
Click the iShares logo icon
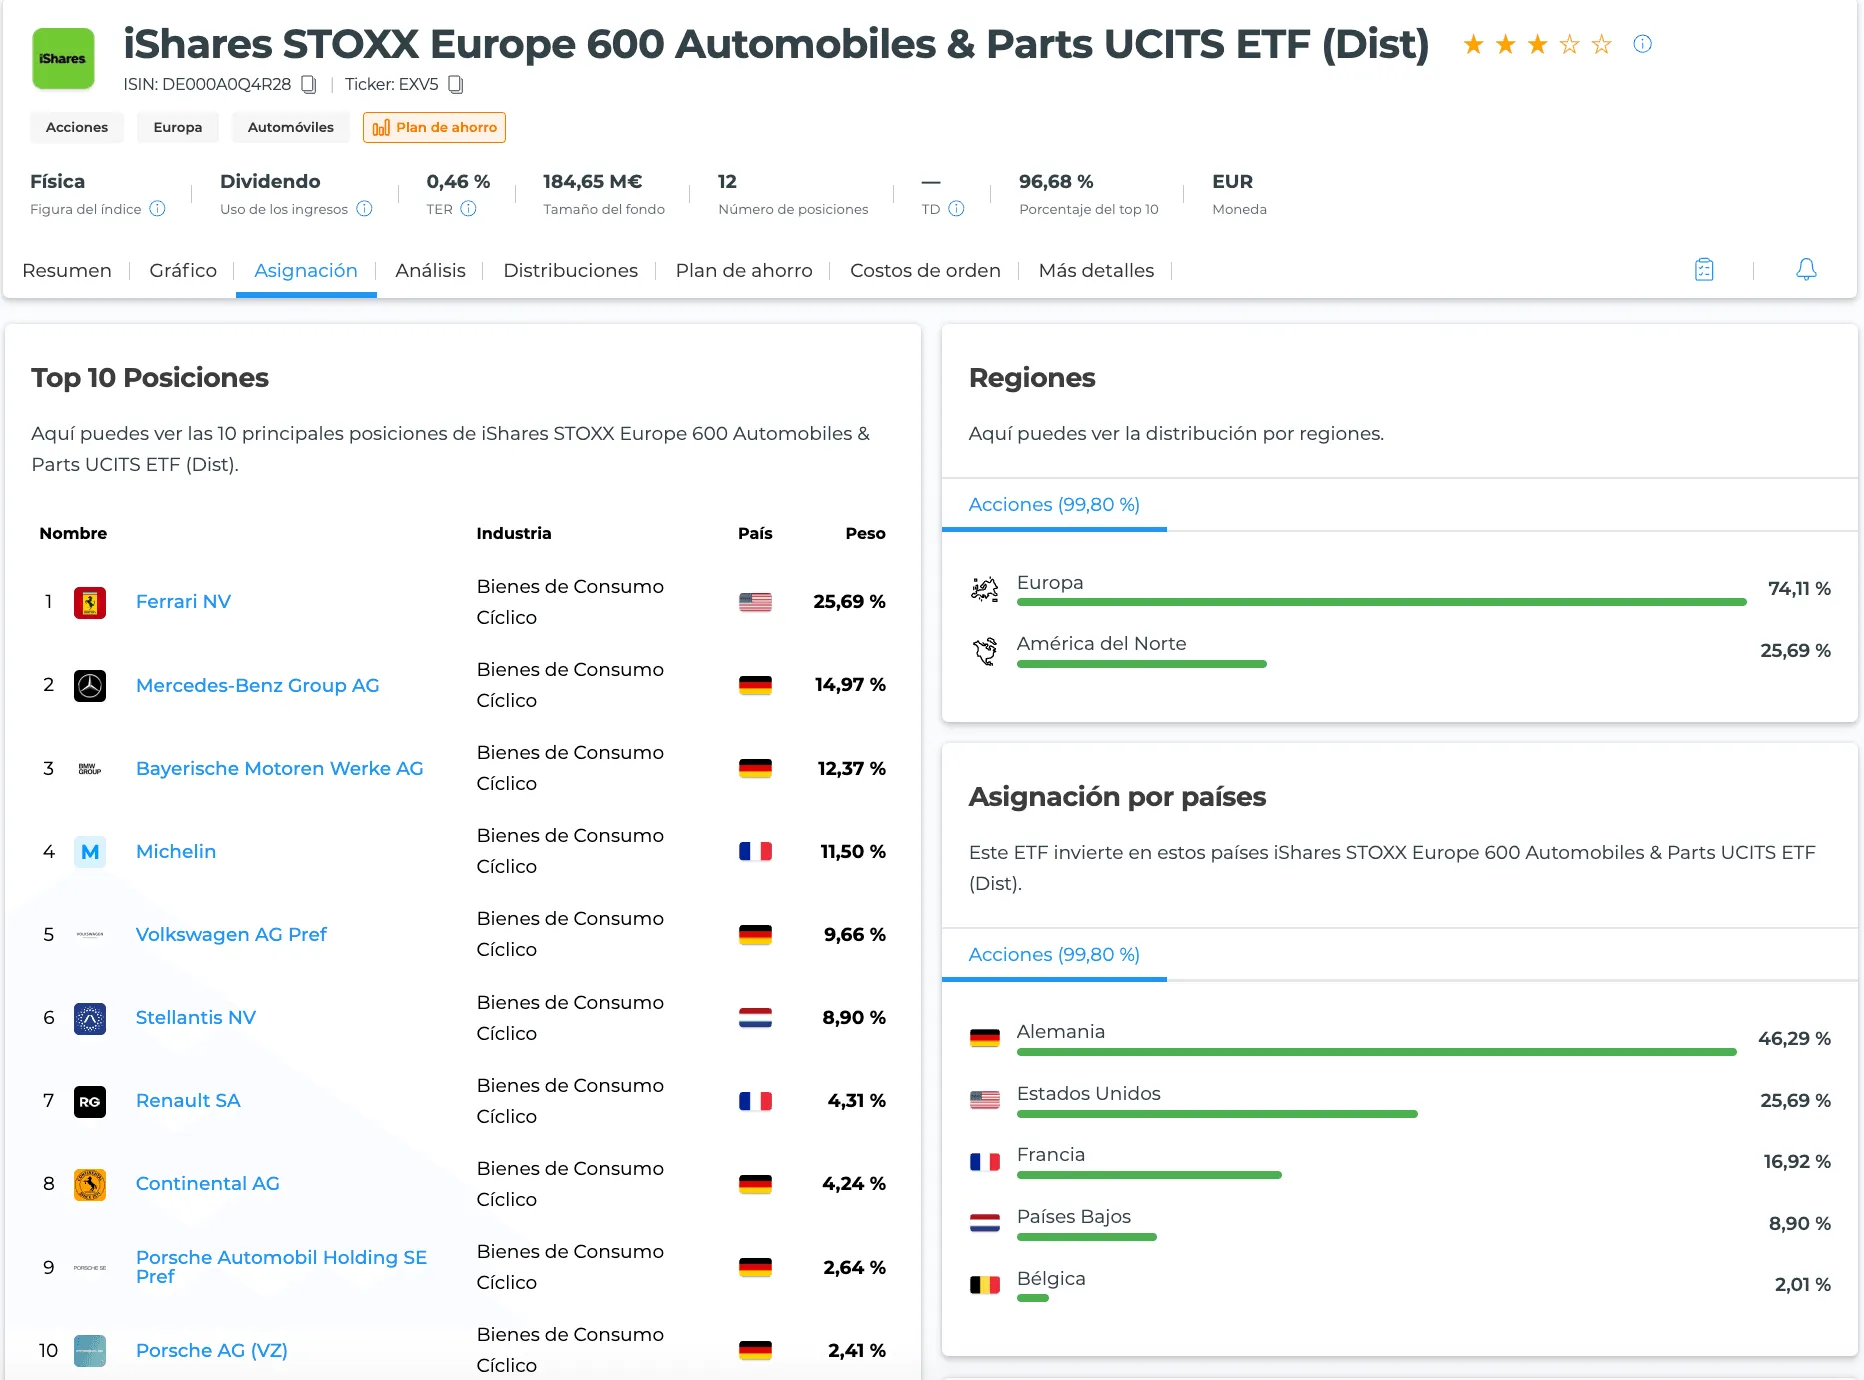point(63,59)
